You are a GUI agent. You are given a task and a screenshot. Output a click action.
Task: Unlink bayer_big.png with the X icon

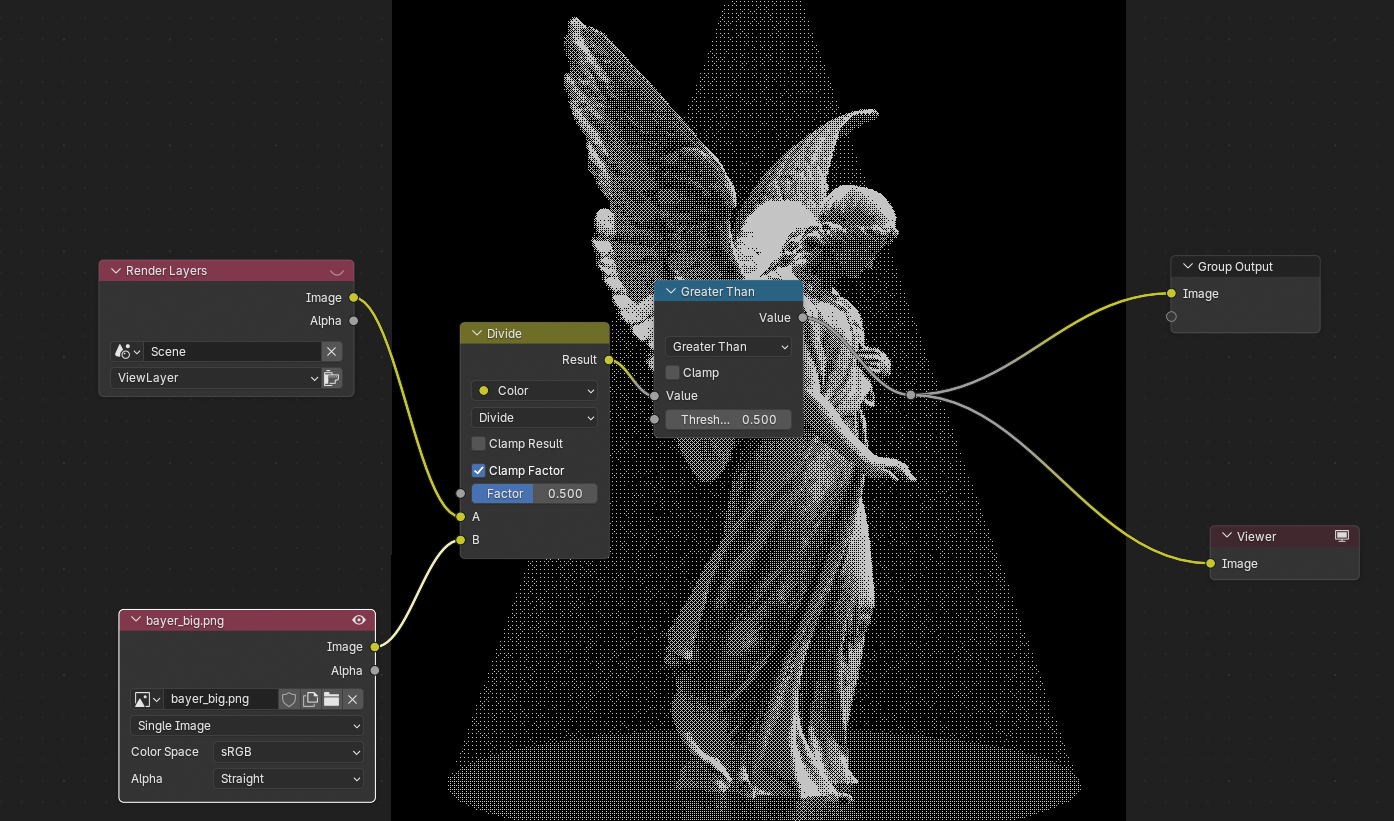pyautogui.click(x=352, y=699)
